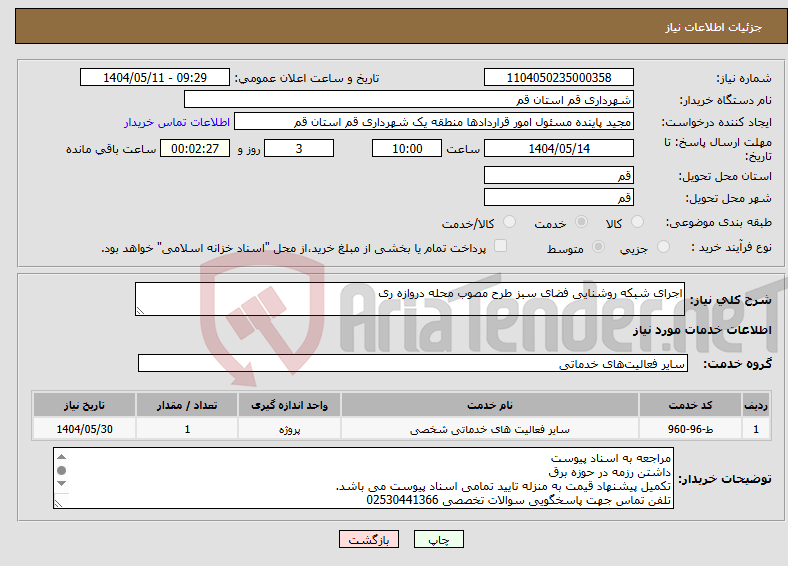This screenshot has height=566, width=788.
Task: Click cell سایر فعالیت های خدماتی شخصی
Action: click(489, 429)
